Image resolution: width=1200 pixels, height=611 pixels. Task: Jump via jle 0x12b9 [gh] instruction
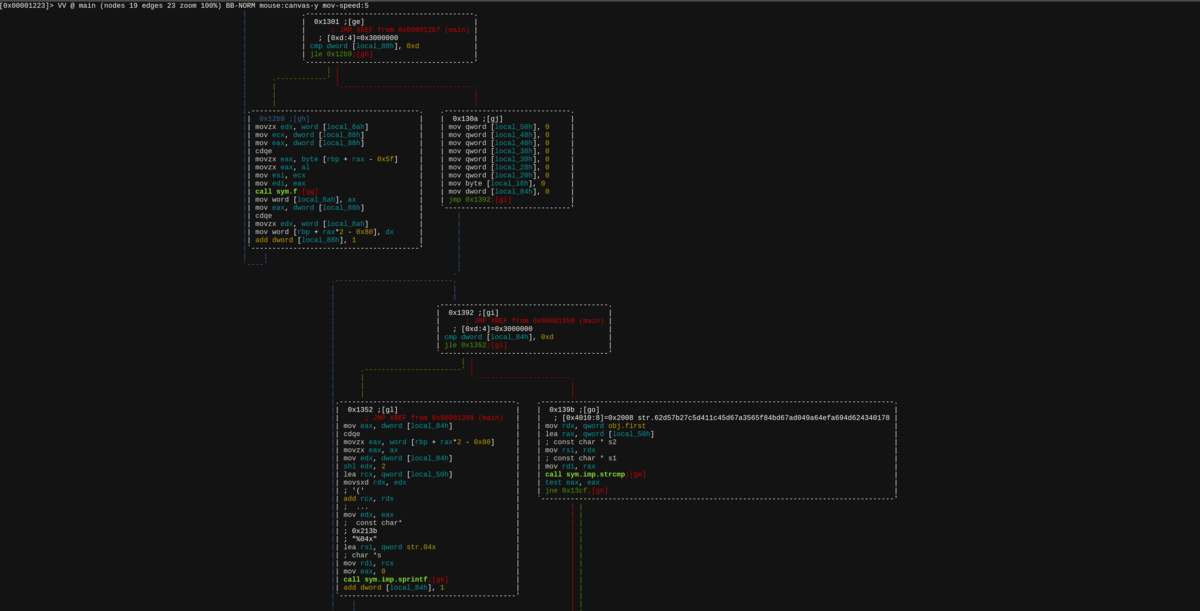[x=341, y=54]
